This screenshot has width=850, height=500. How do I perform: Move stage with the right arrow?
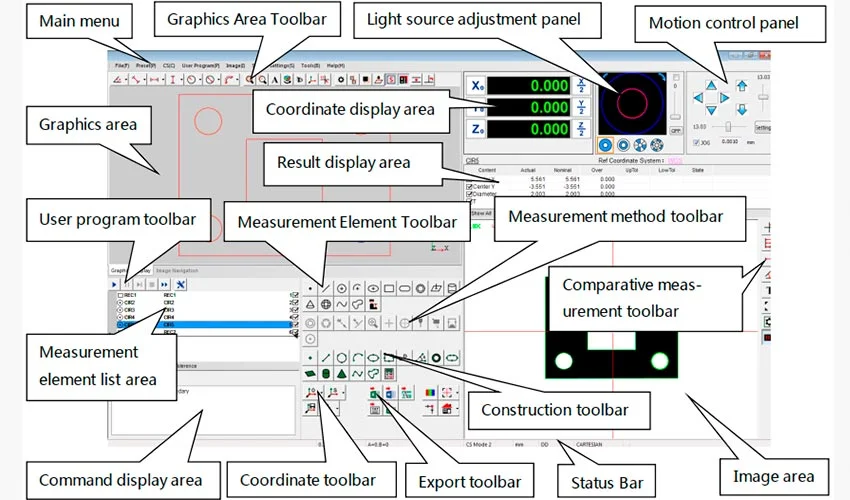click(724, 98)
